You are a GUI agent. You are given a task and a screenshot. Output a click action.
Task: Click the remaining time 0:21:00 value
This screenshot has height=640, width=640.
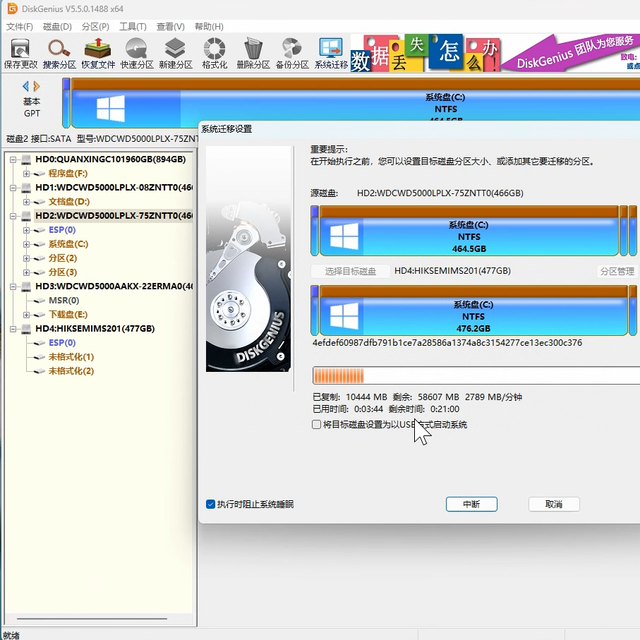(444, 409)
